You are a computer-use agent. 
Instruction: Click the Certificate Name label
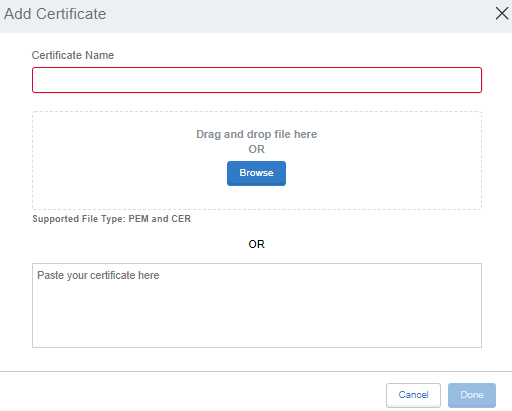click(73, 55)
